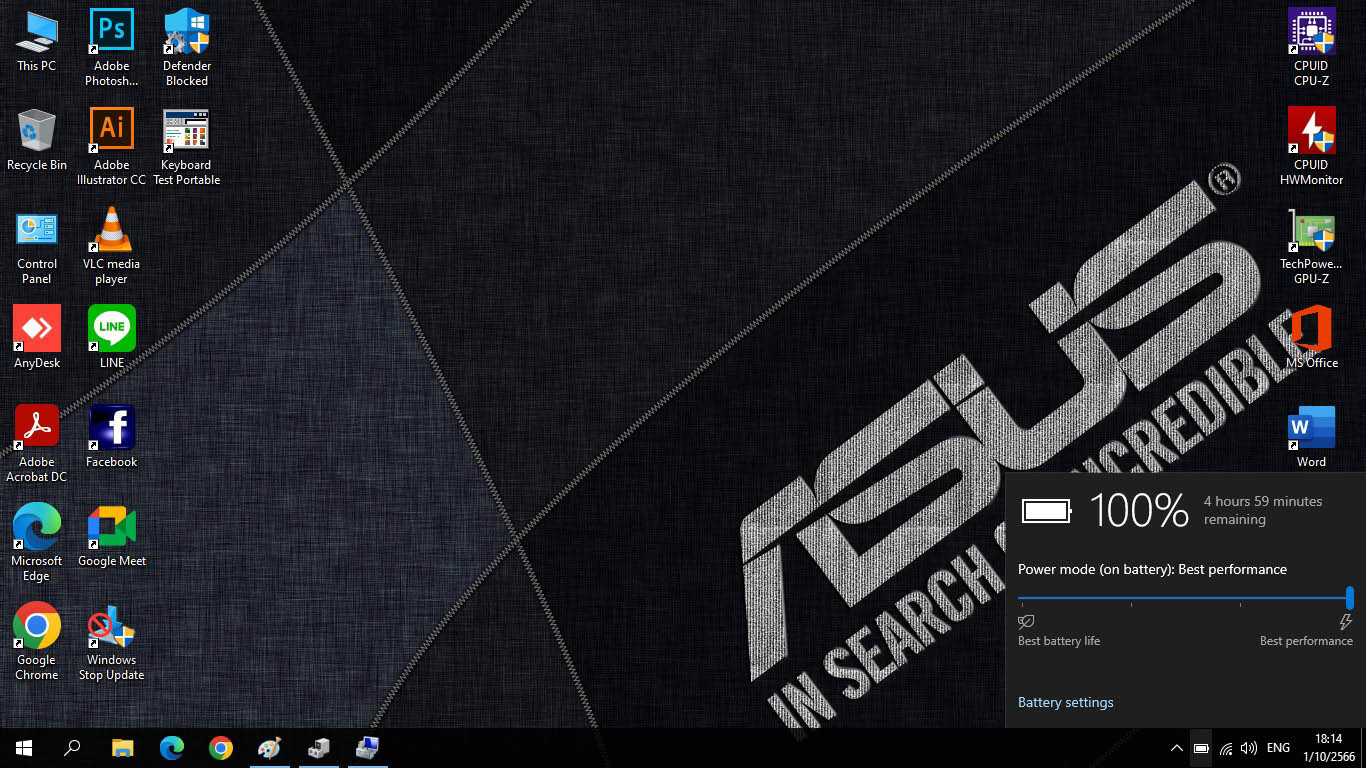Click the 100% battery percentage text
The height and width of the screenshot is (768, 1366).
tap(1139, 510)
